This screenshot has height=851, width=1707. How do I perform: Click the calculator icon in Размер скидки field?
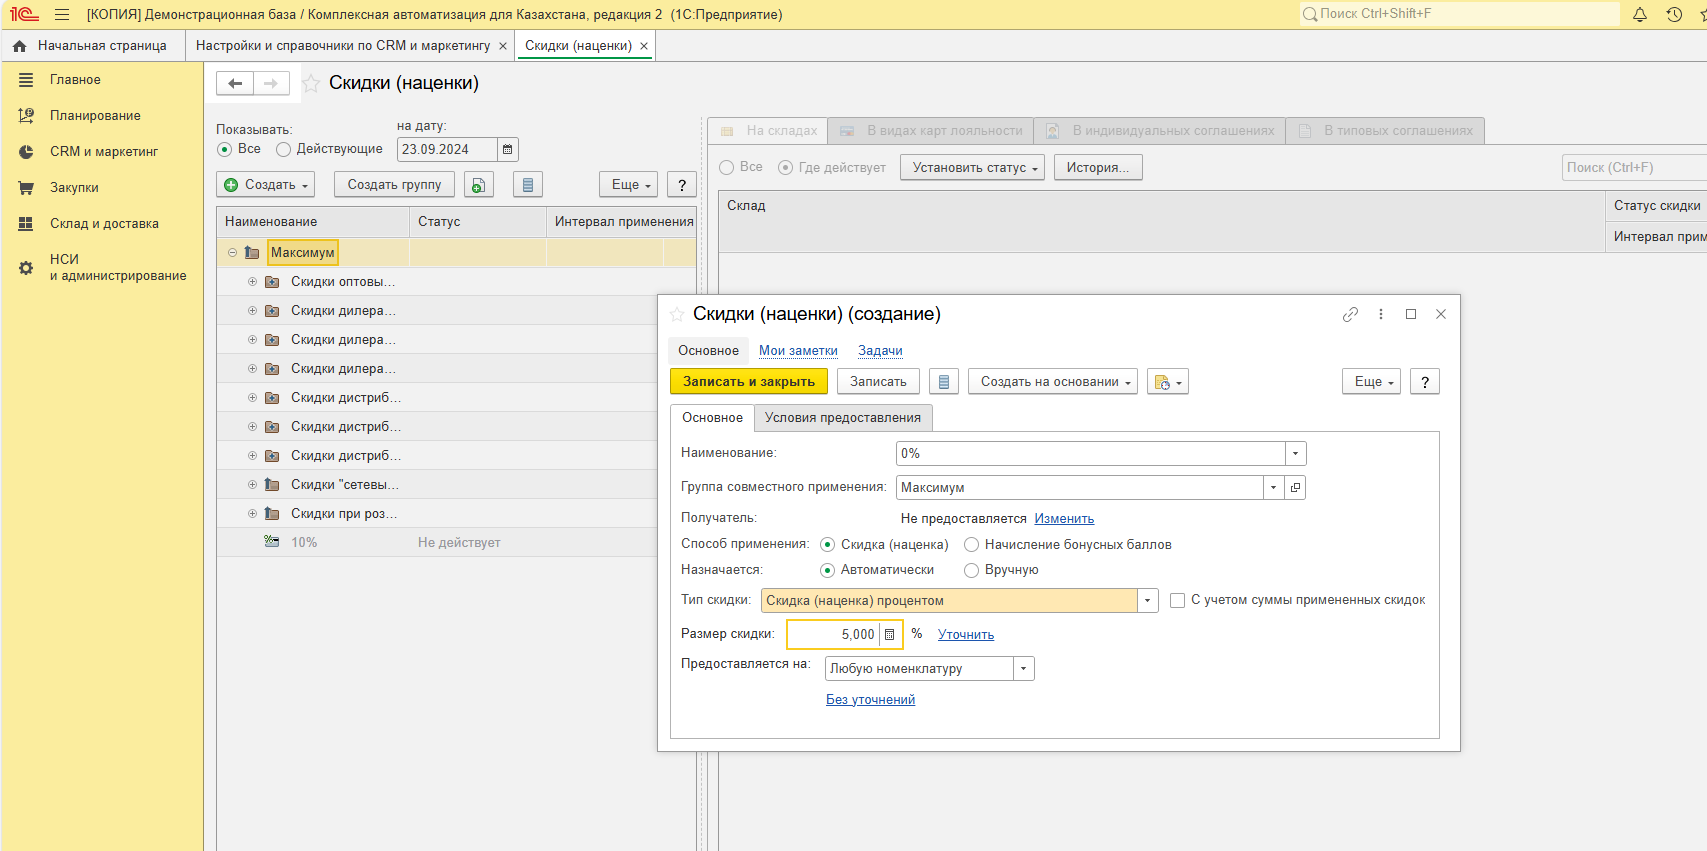[889, 635]
